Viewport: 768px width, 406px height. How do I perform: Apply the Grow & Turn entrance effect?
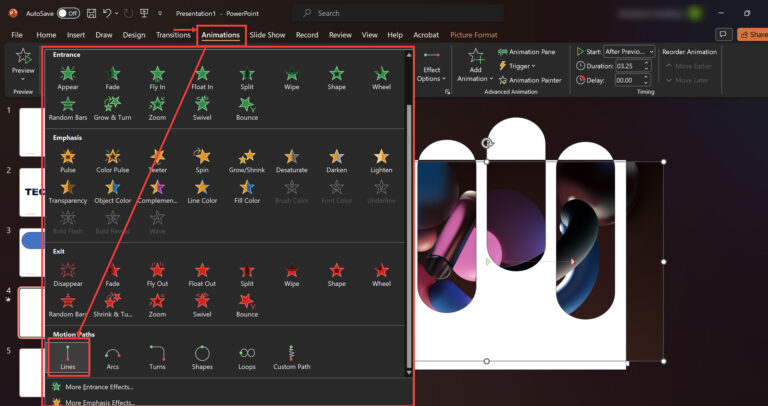[113, 109]
